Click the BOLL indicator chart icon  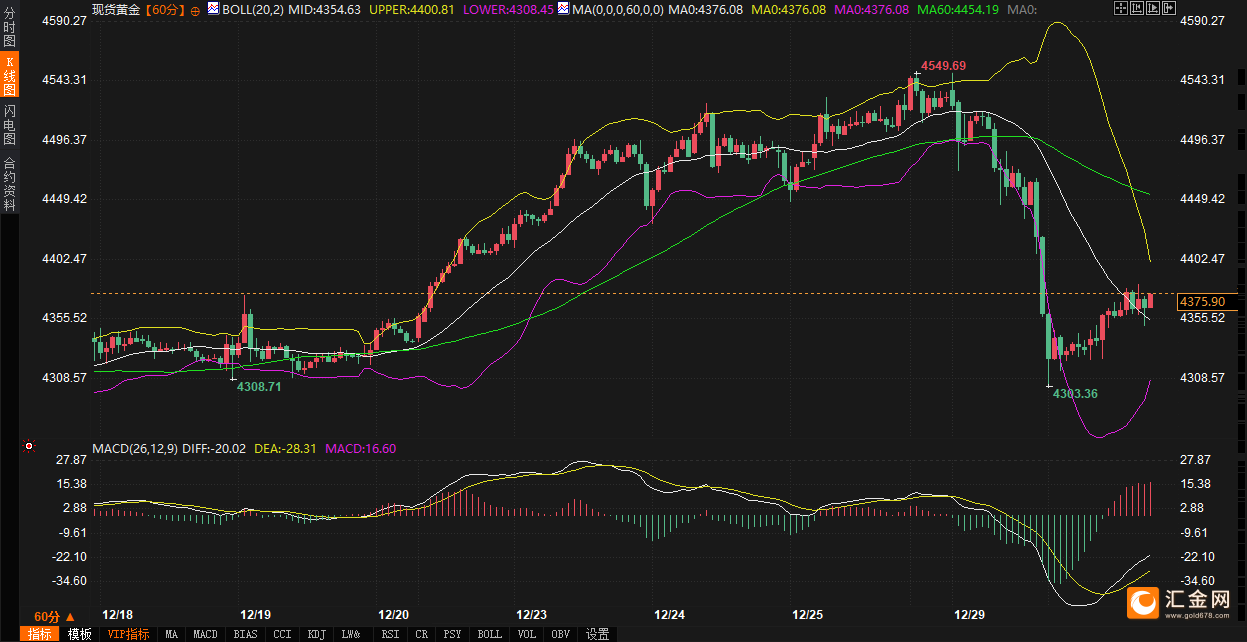point(213,9)
